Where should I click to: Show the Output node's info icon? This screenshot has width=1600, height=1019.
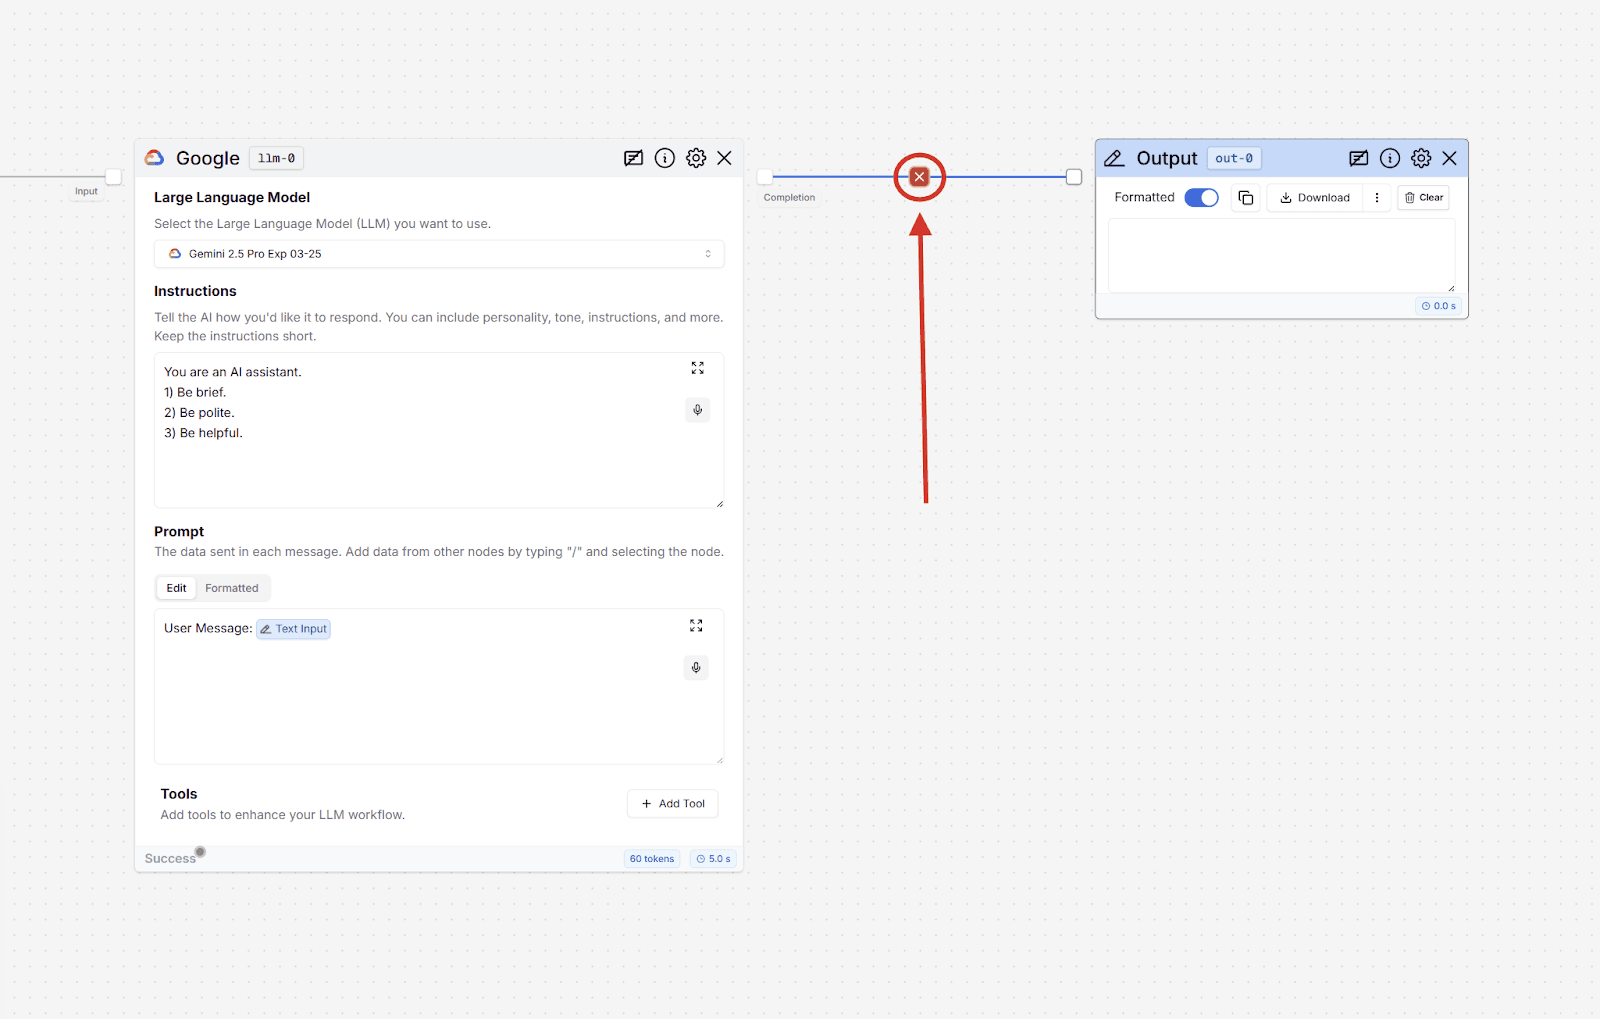point(1390,158)
